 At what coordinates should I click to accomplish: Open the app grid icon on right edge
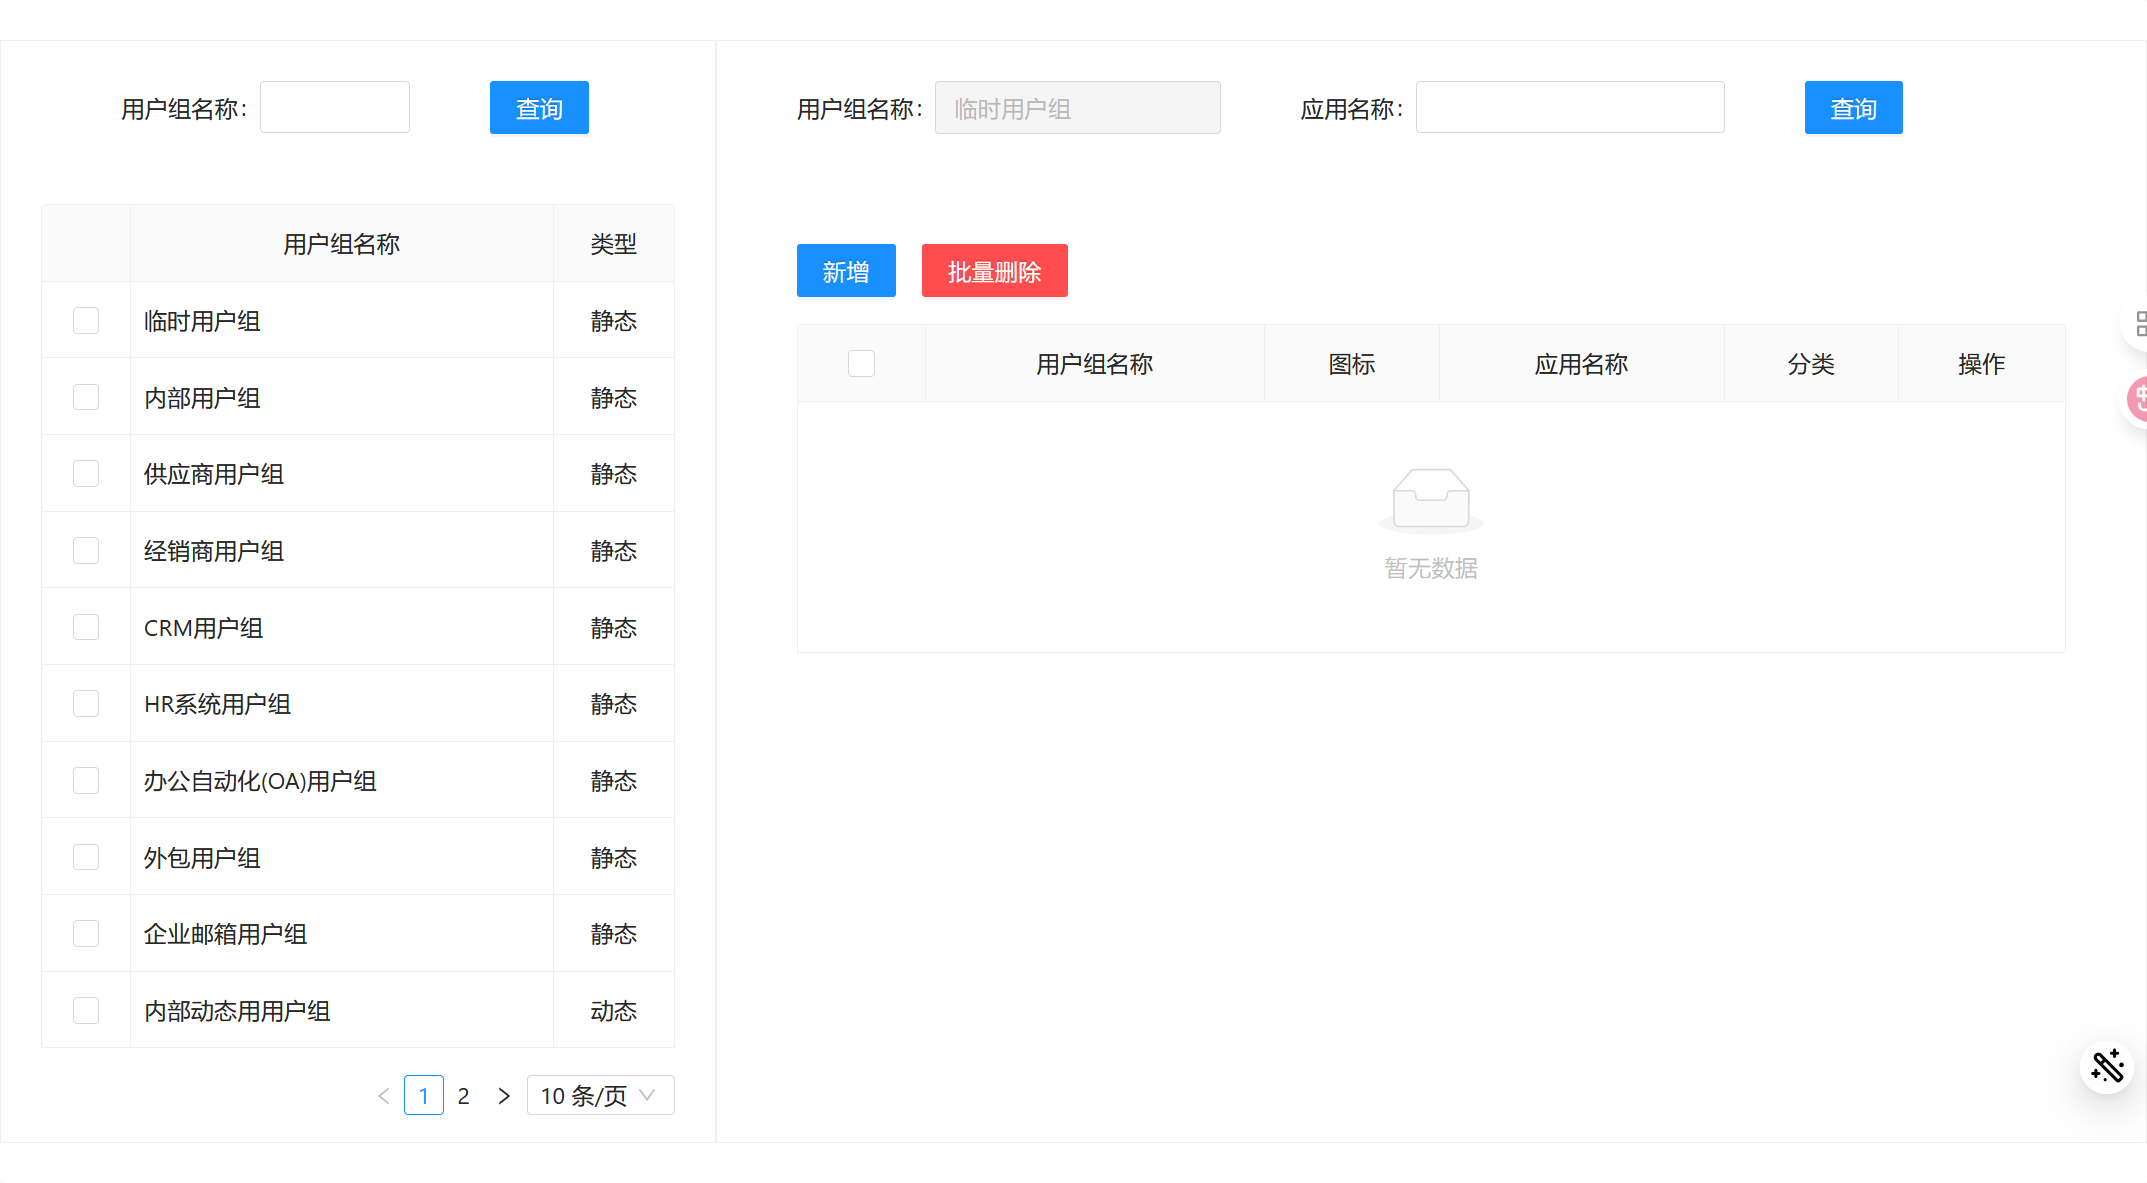[2141, 323]
